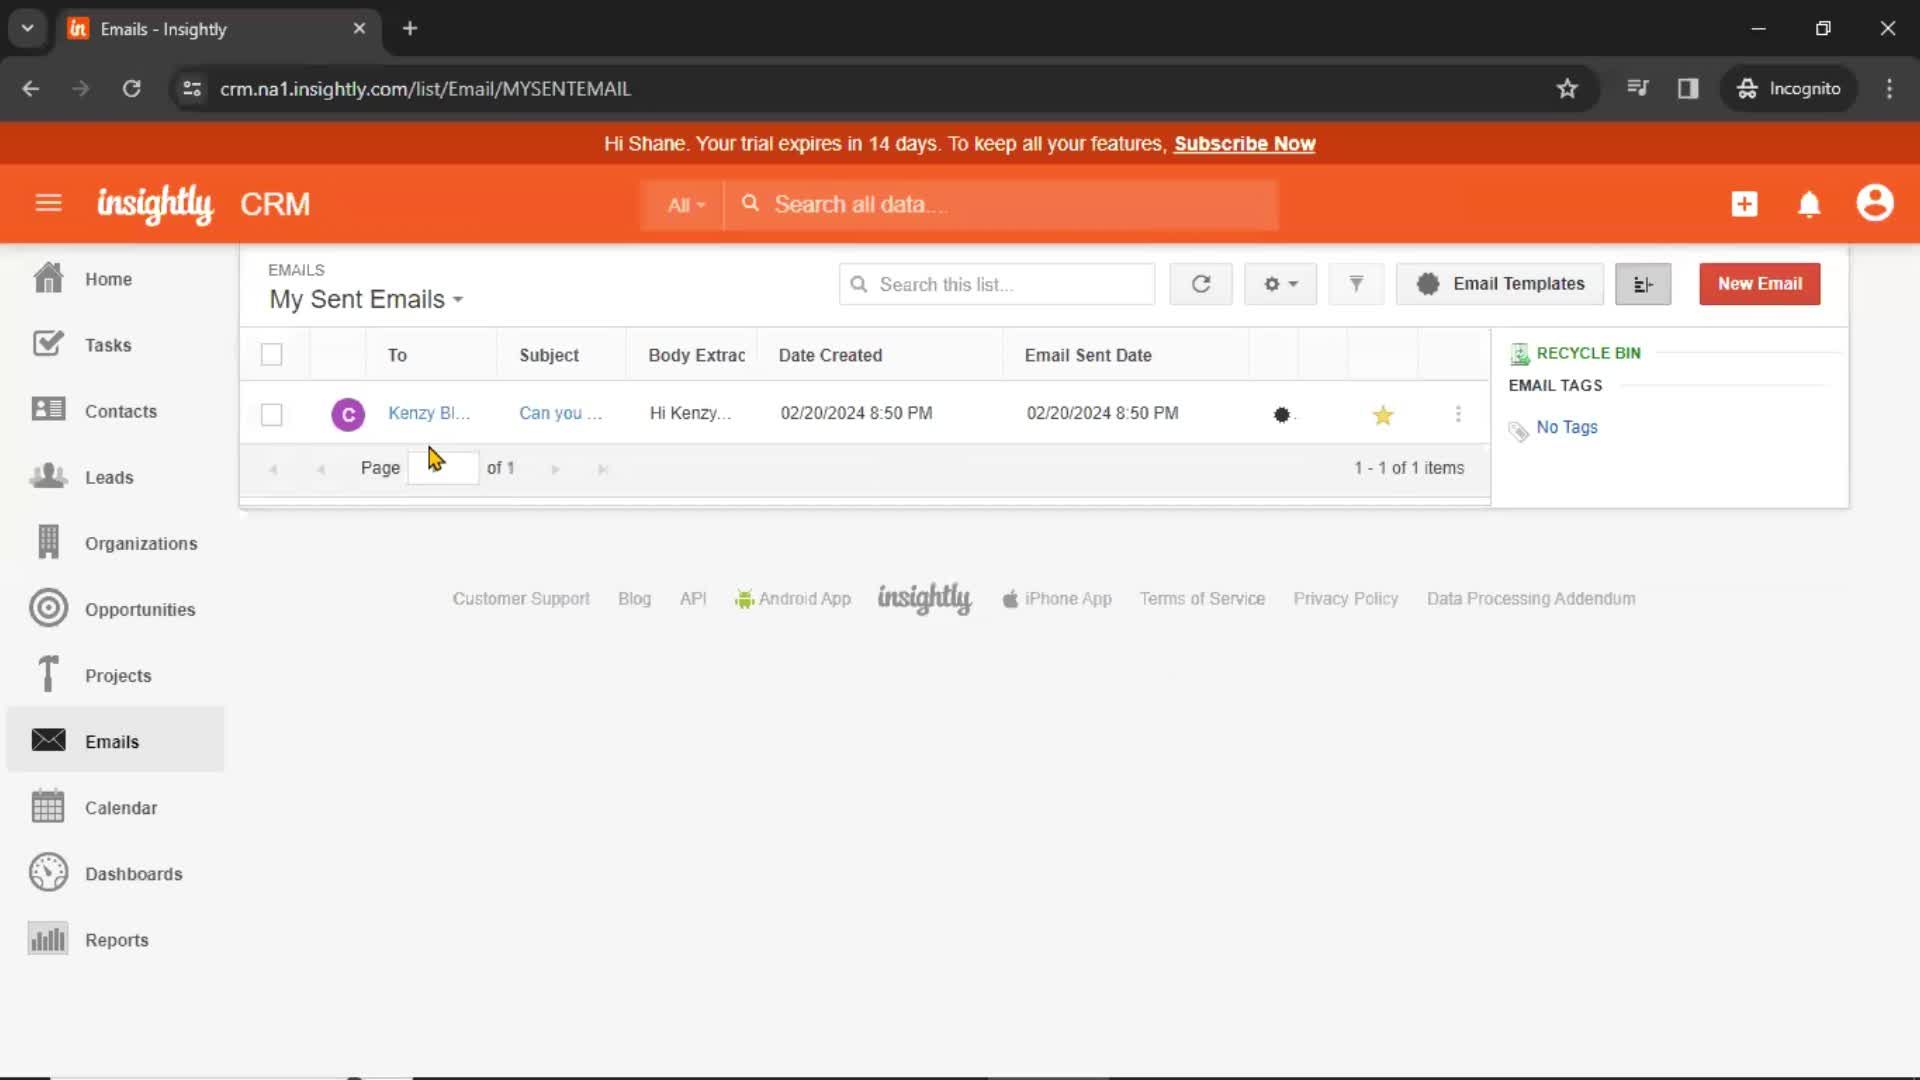Toggle the star/favorite on Kenzy email
Image resolution: width=1920 pixels, height=1080 pixels.
(1383, 413)
